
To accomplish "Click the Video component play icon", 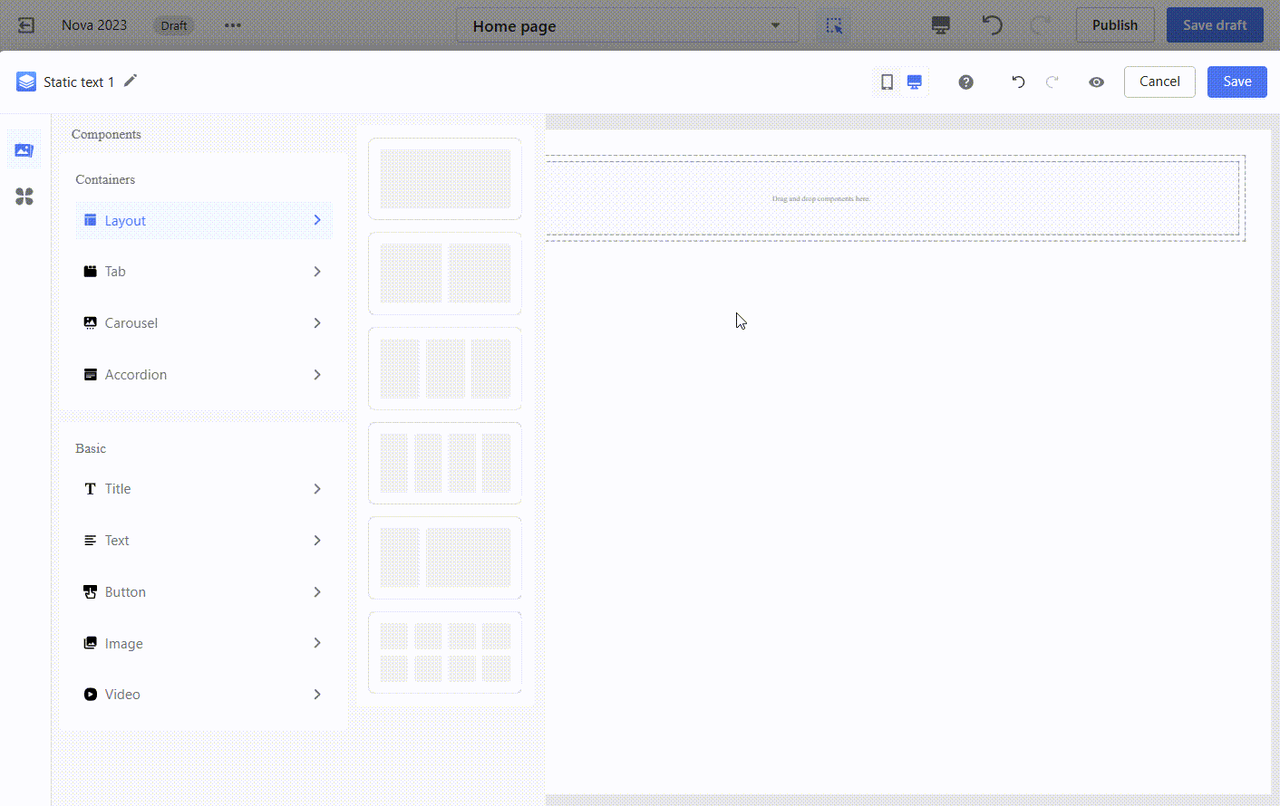I will 90,694.
